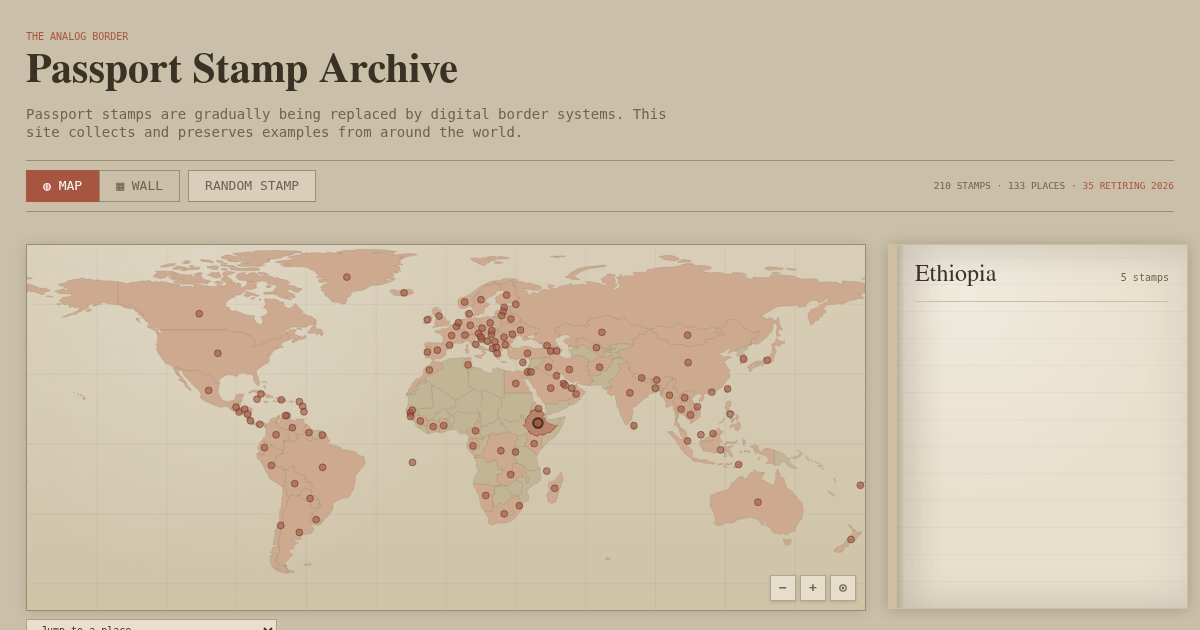Zoom in the map with plus button
The height and width of the screenshot is (630, 1200).
[x=813, y=588]
